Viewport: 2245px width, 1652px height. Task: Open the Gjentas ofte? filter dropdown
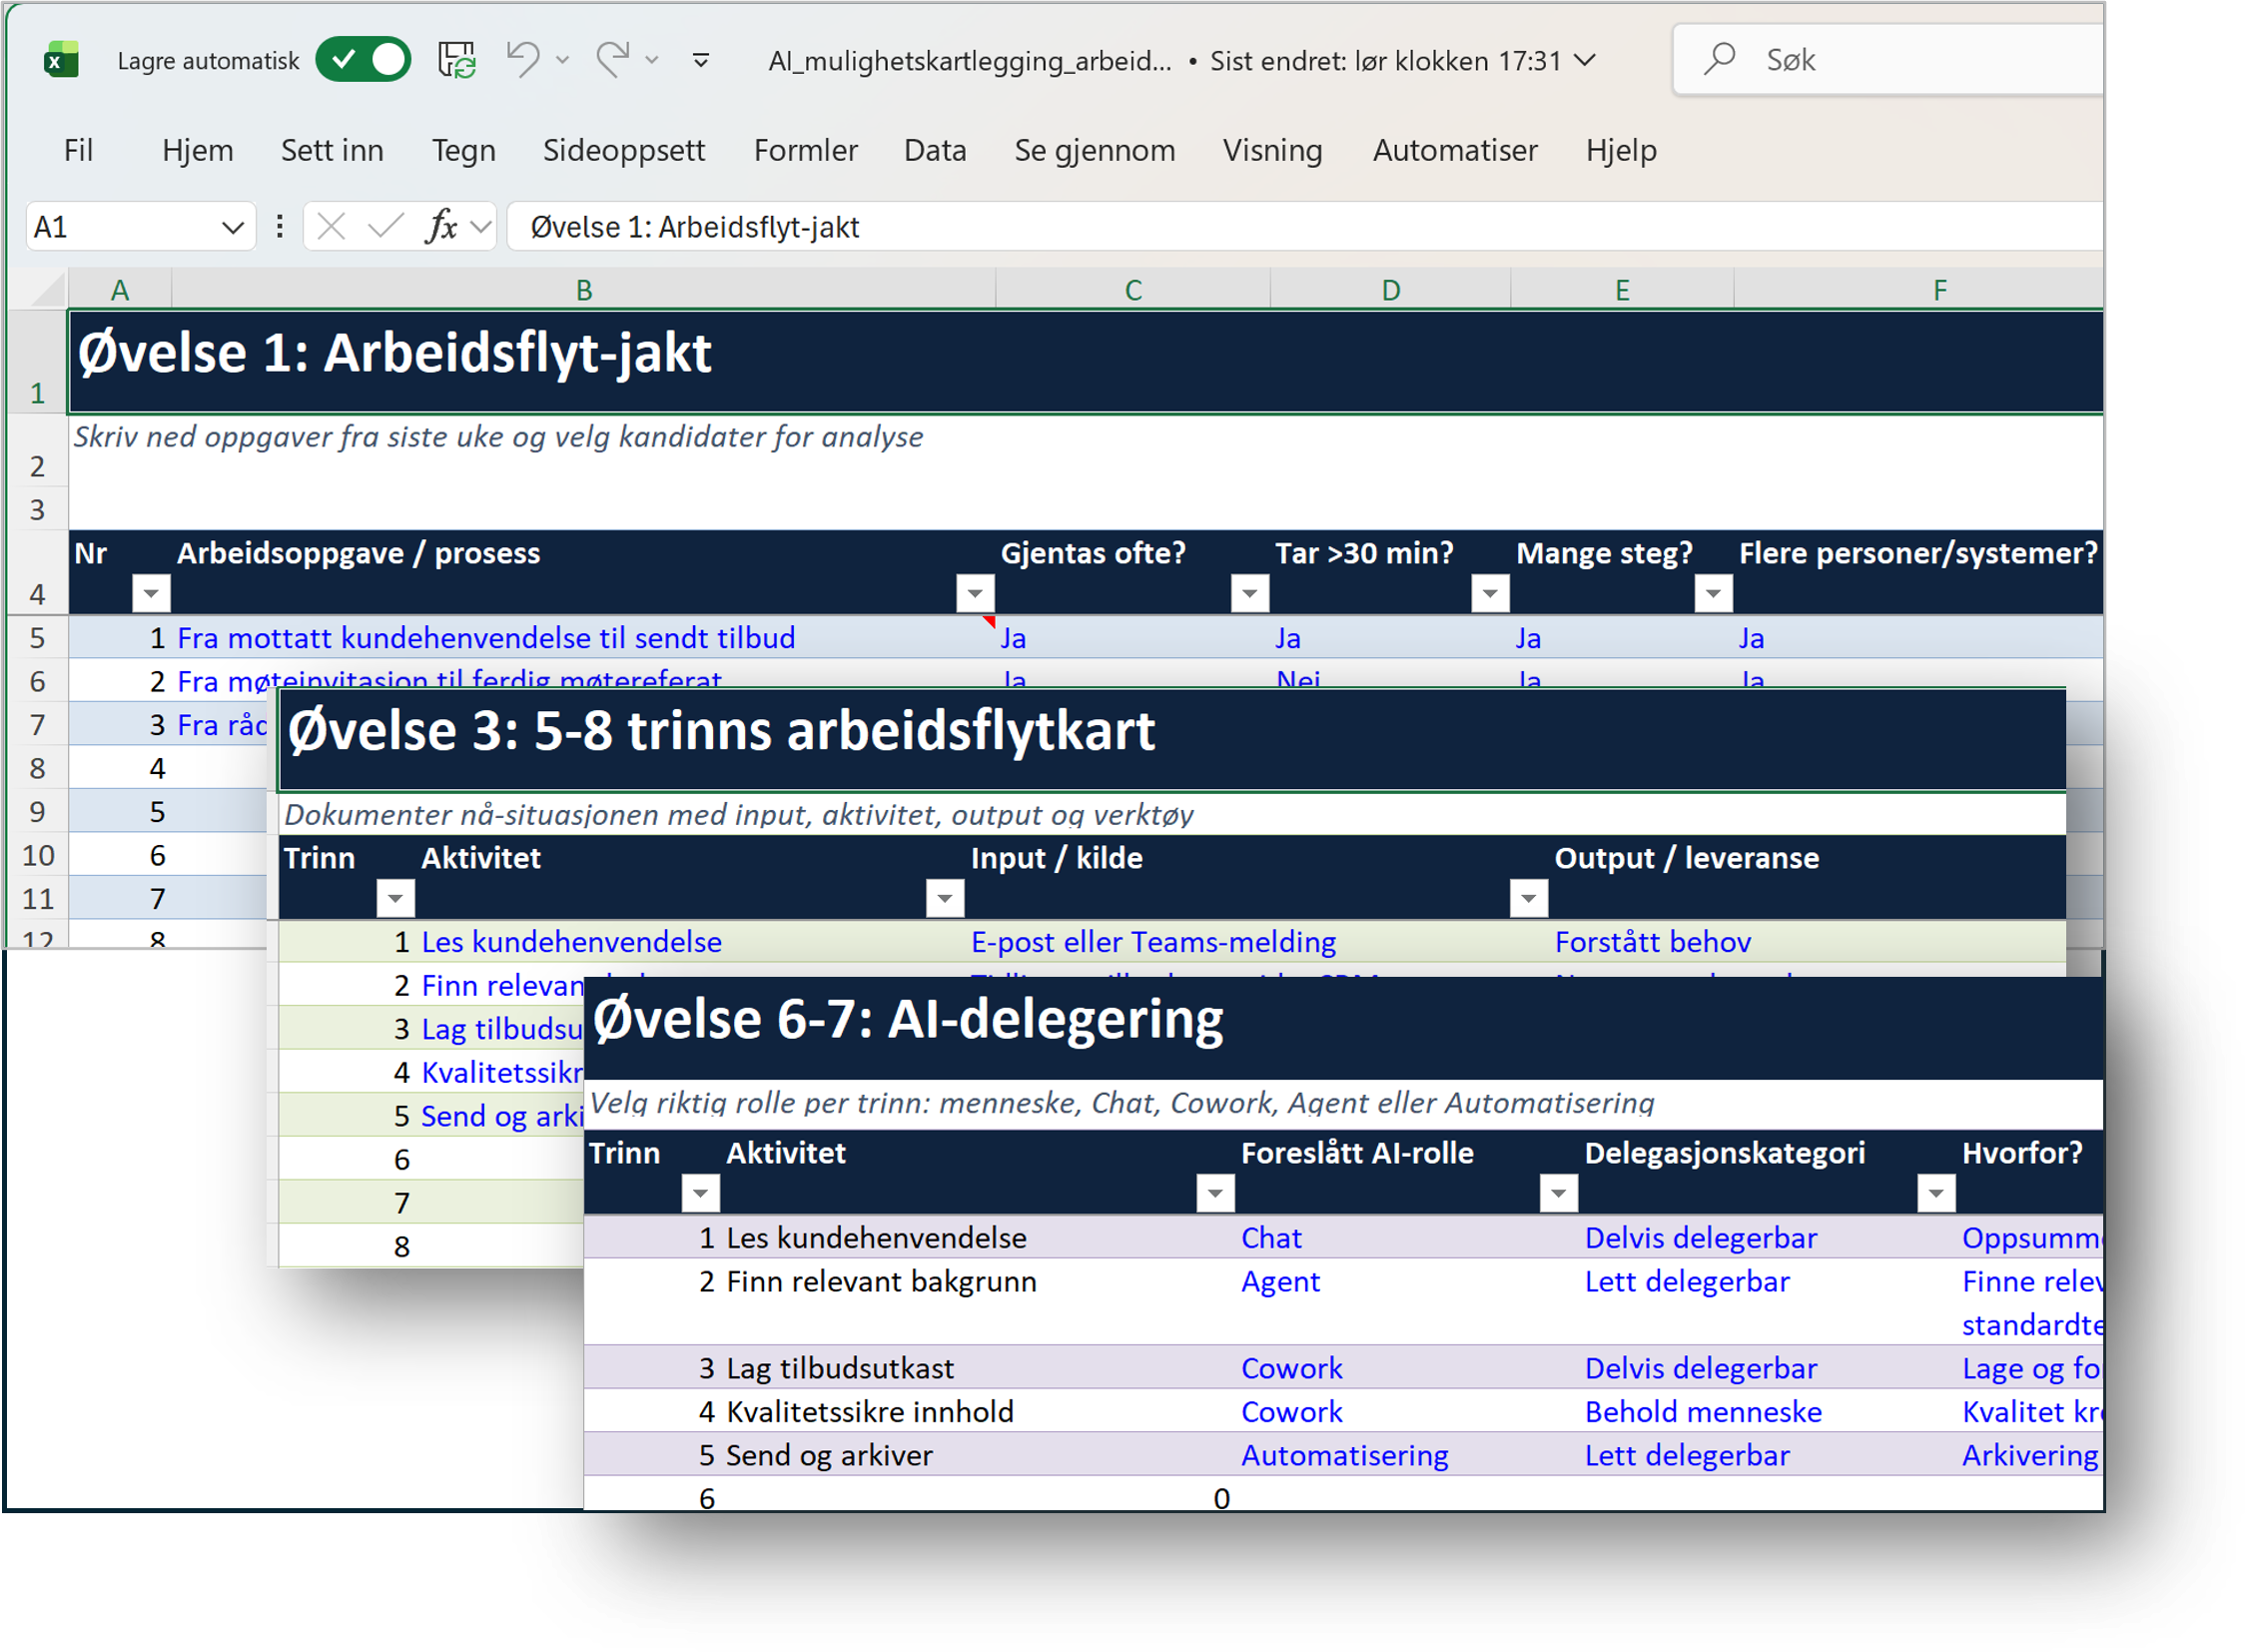tap(1249, 594)
